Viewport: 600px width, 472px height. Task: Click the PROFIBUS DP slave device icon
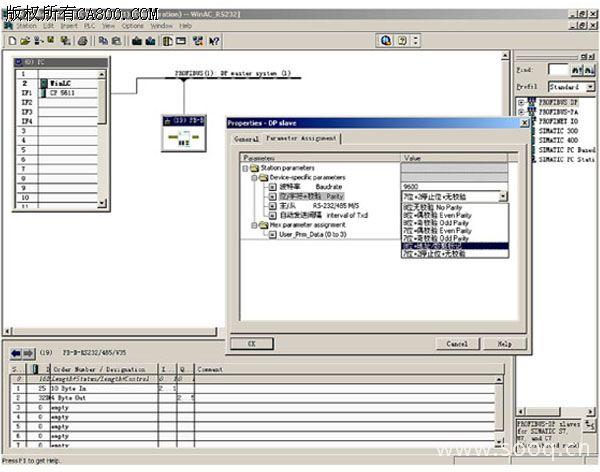[x=181, y=132]
